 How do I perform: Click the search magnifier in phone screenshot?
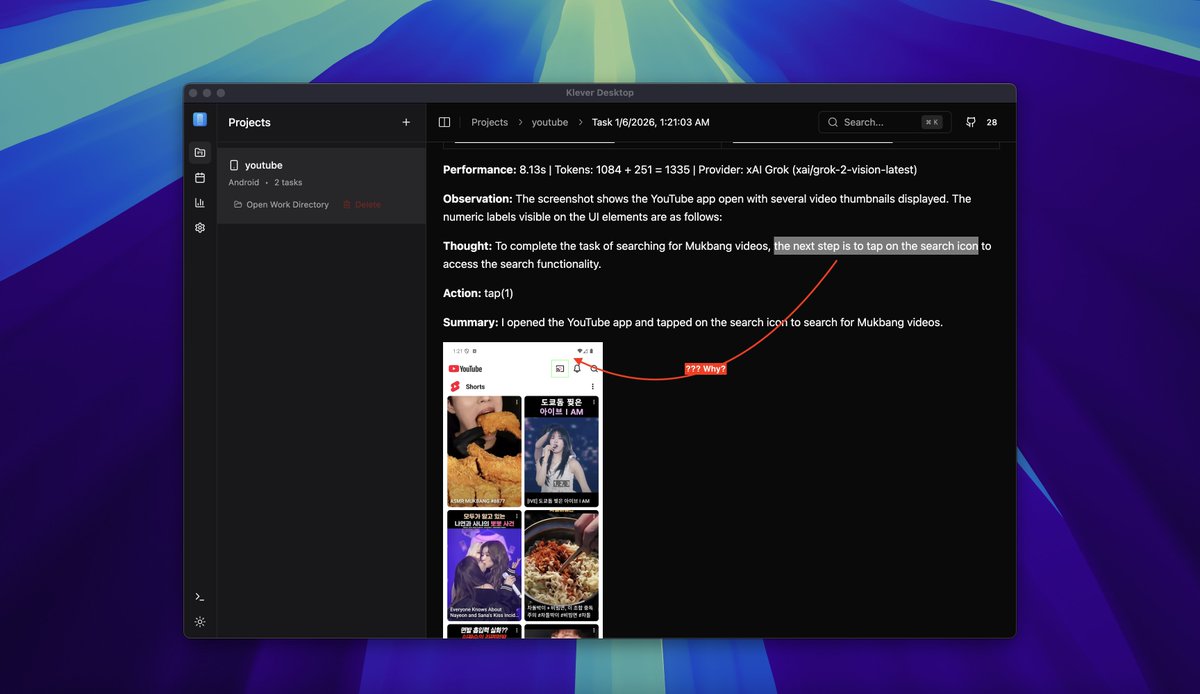point(593,369)
